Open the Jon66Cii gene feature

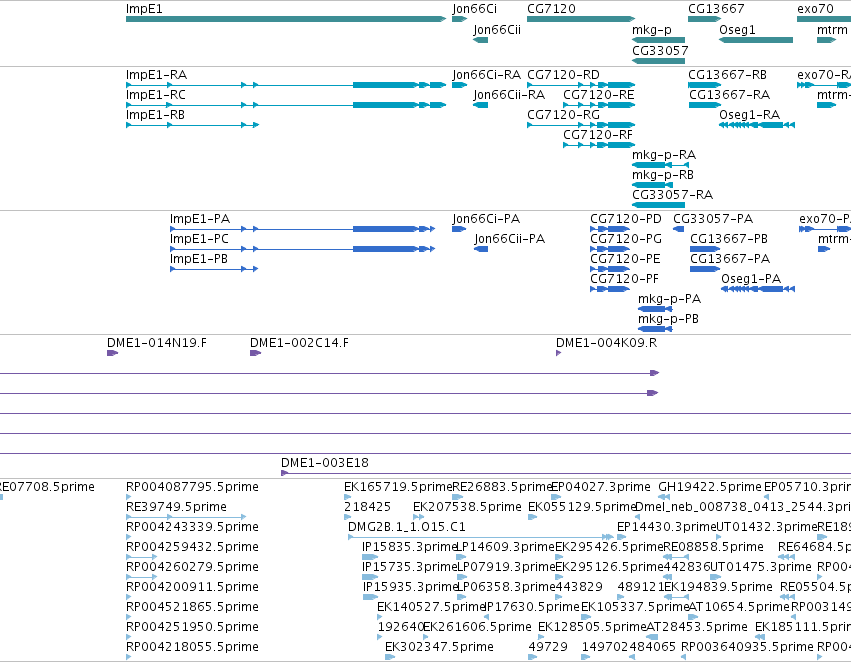click(x=480, y=40)
